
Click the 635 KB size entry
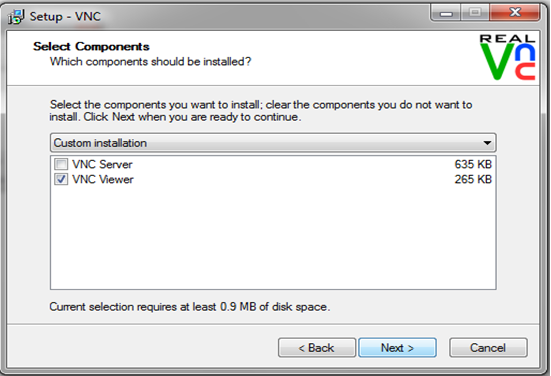click(473, 164)
